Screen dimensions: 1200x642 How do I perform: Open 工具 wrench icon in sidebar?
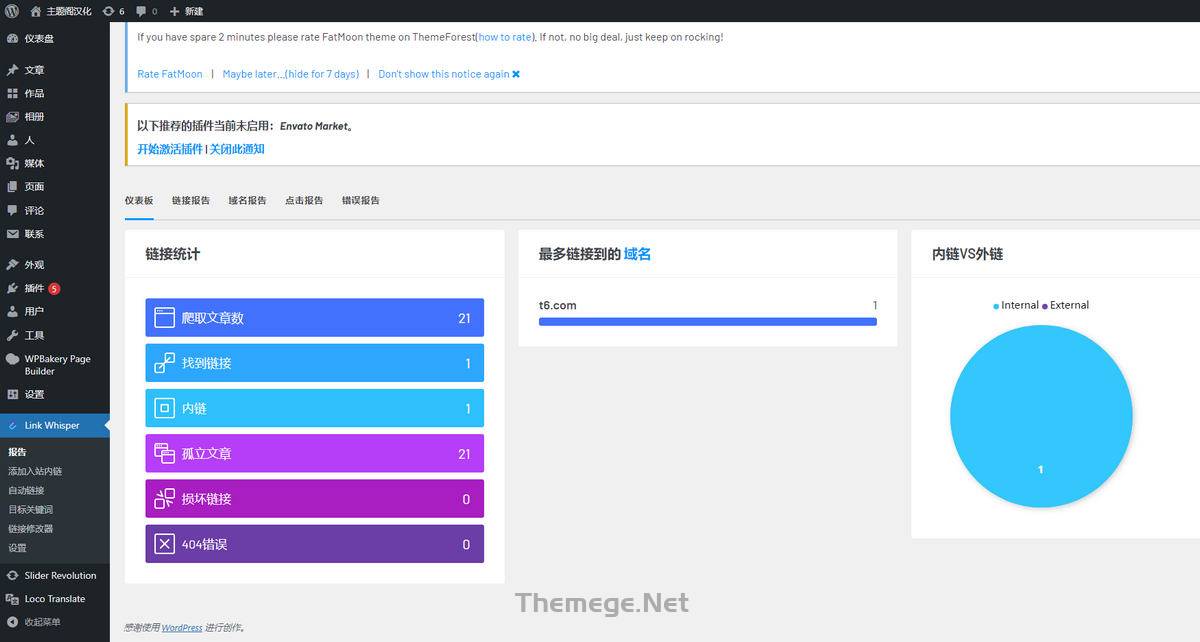click(12, 335)
